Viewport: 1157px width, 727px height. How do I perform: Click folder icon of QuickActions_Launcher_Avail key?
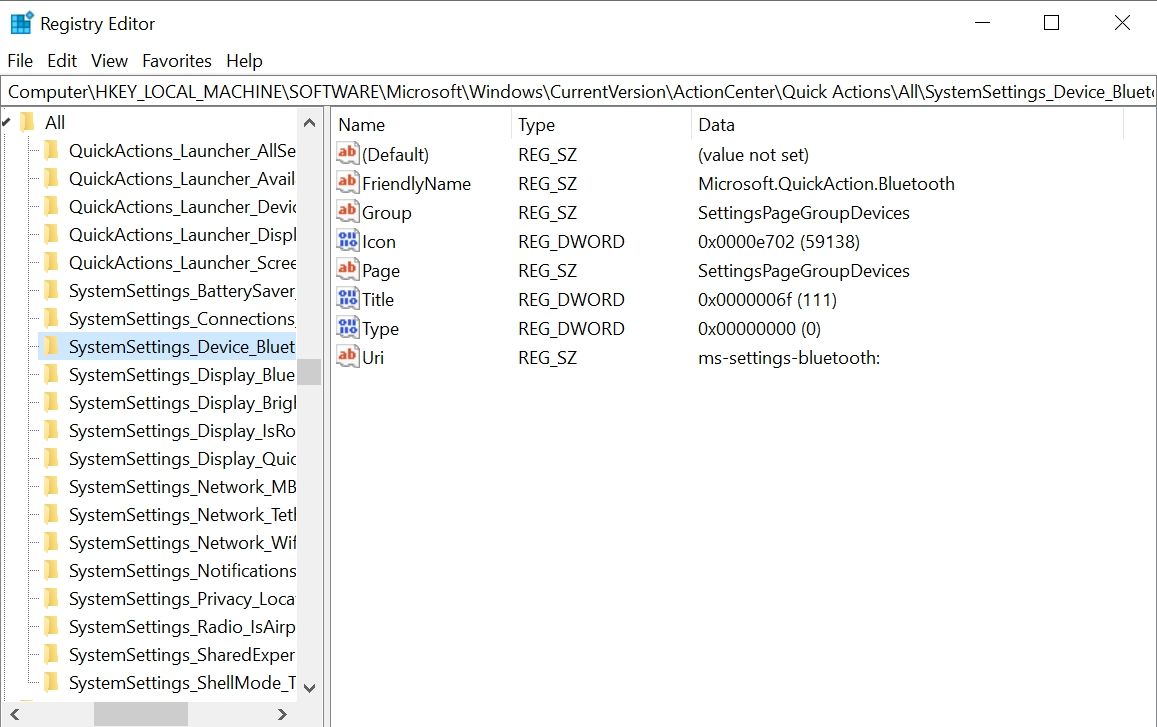pos(51,179)
